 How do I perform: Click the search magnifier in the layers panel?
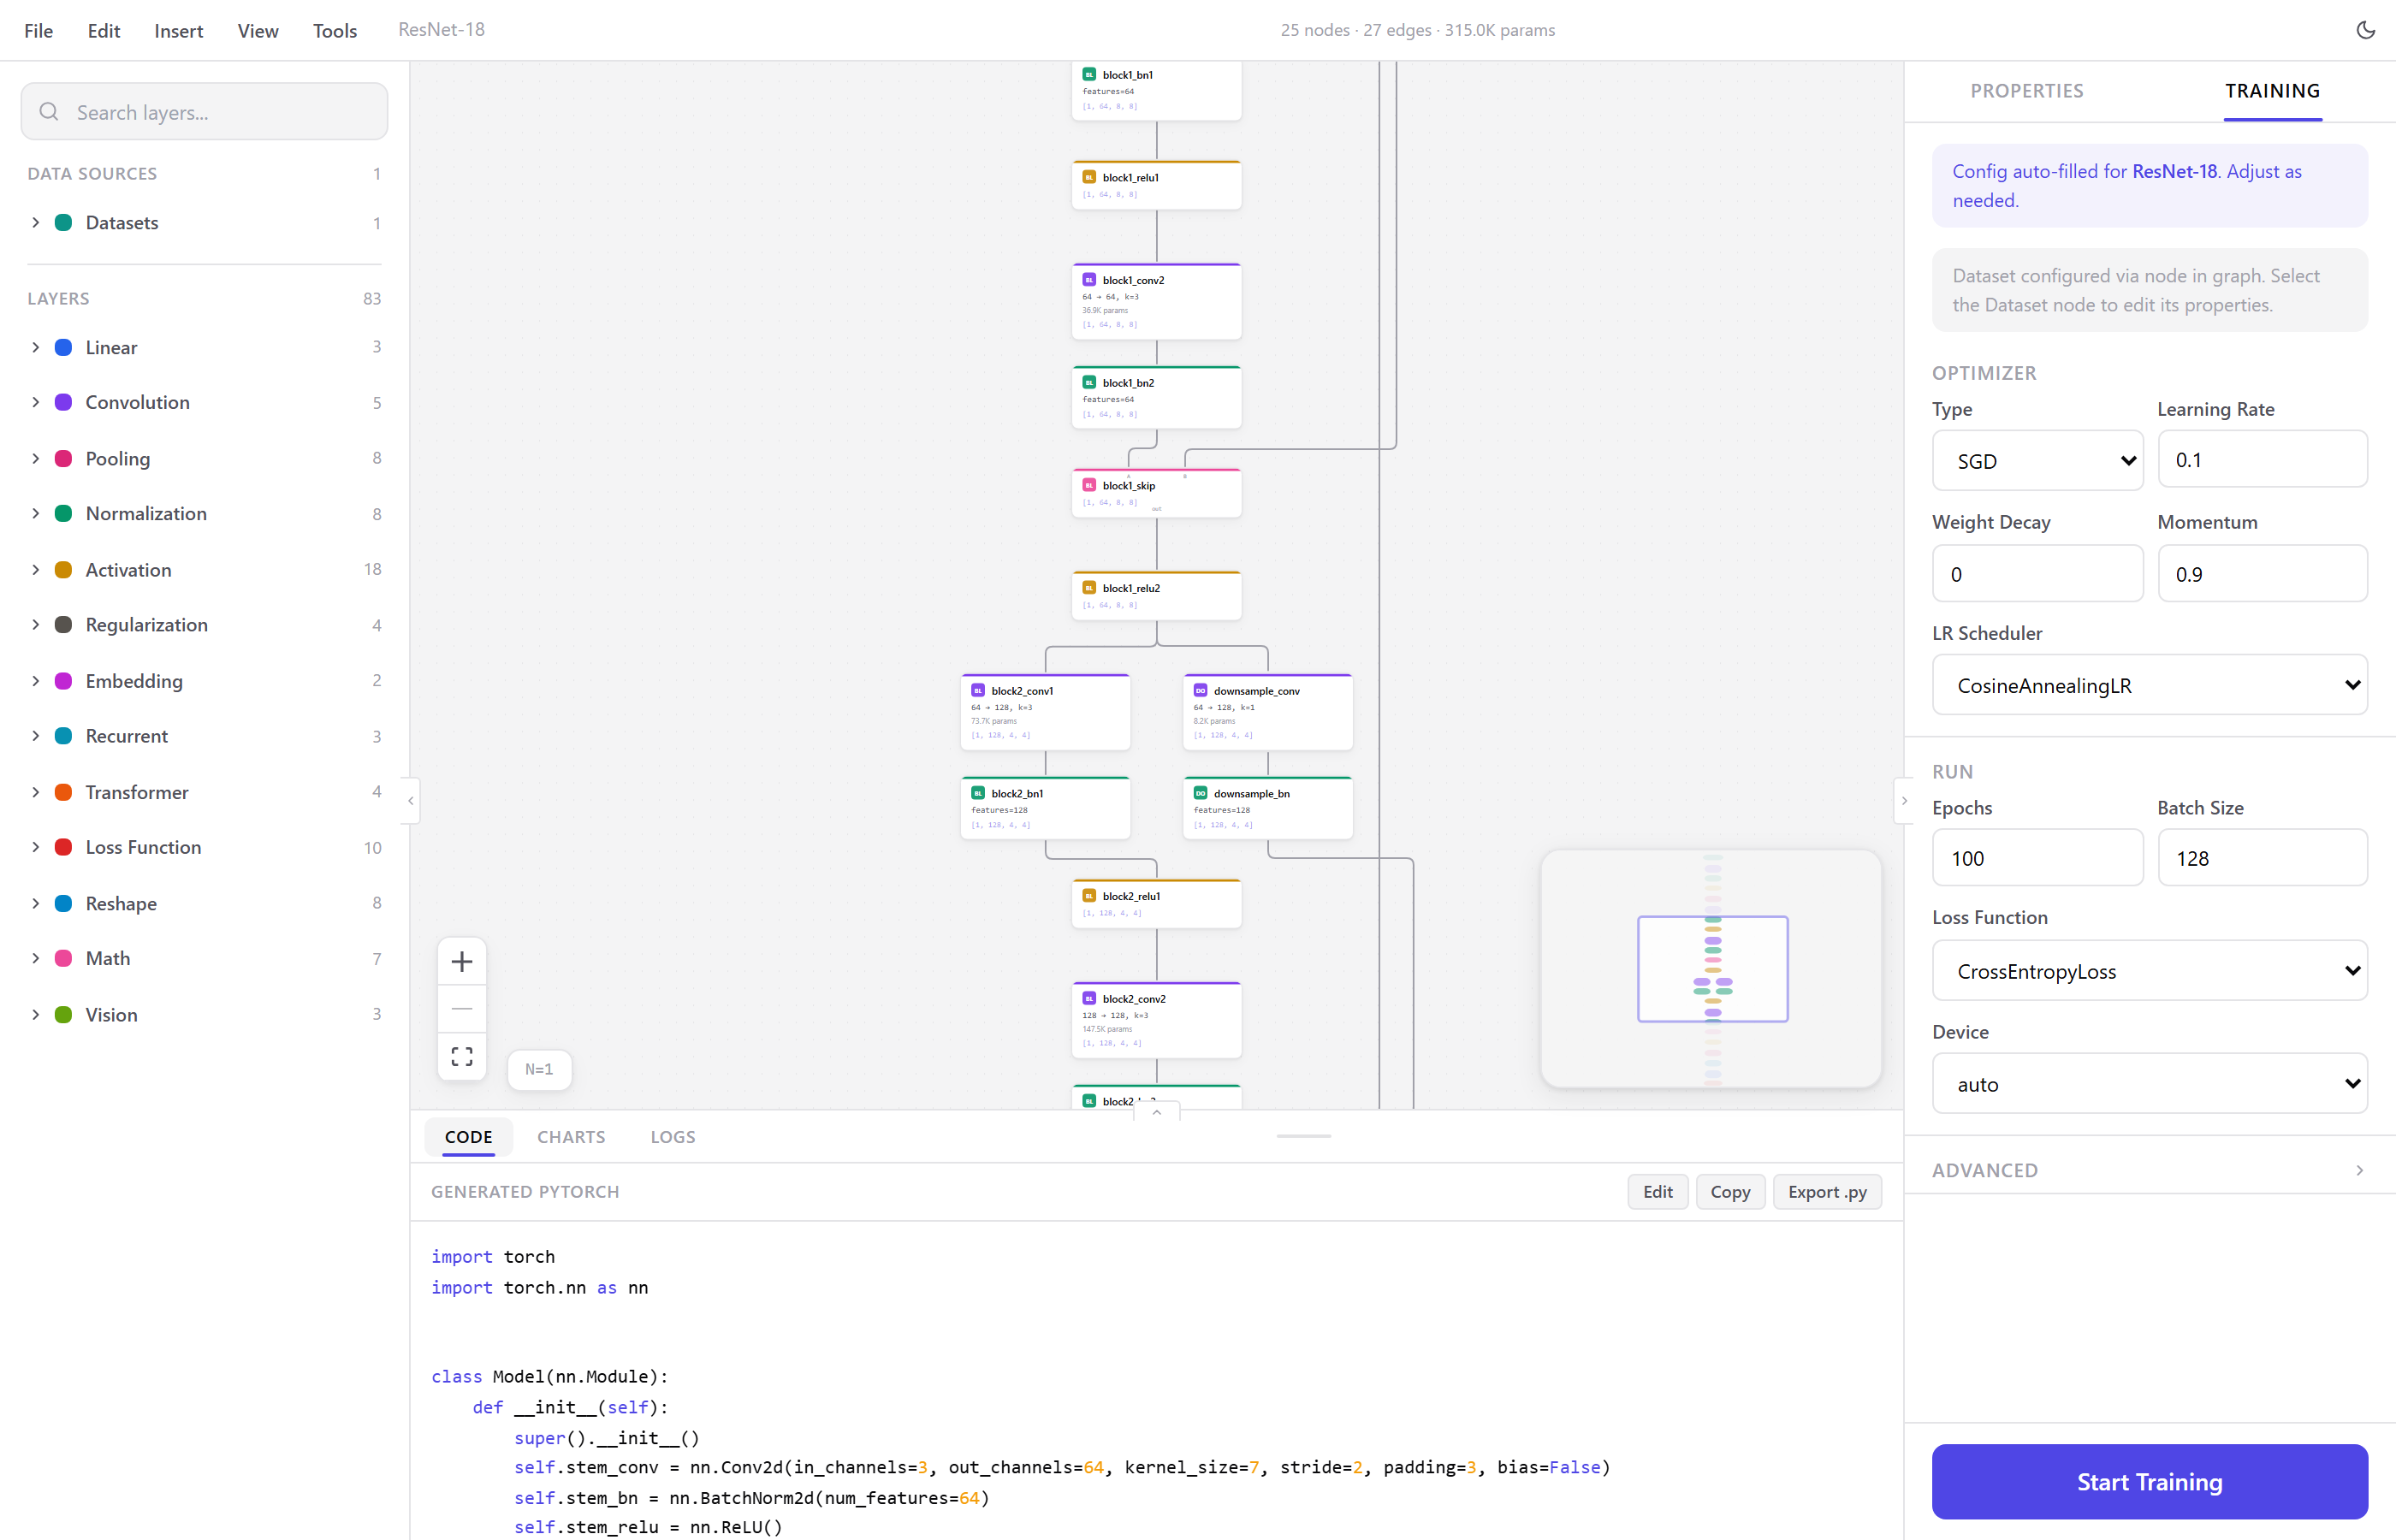[49, 111]
